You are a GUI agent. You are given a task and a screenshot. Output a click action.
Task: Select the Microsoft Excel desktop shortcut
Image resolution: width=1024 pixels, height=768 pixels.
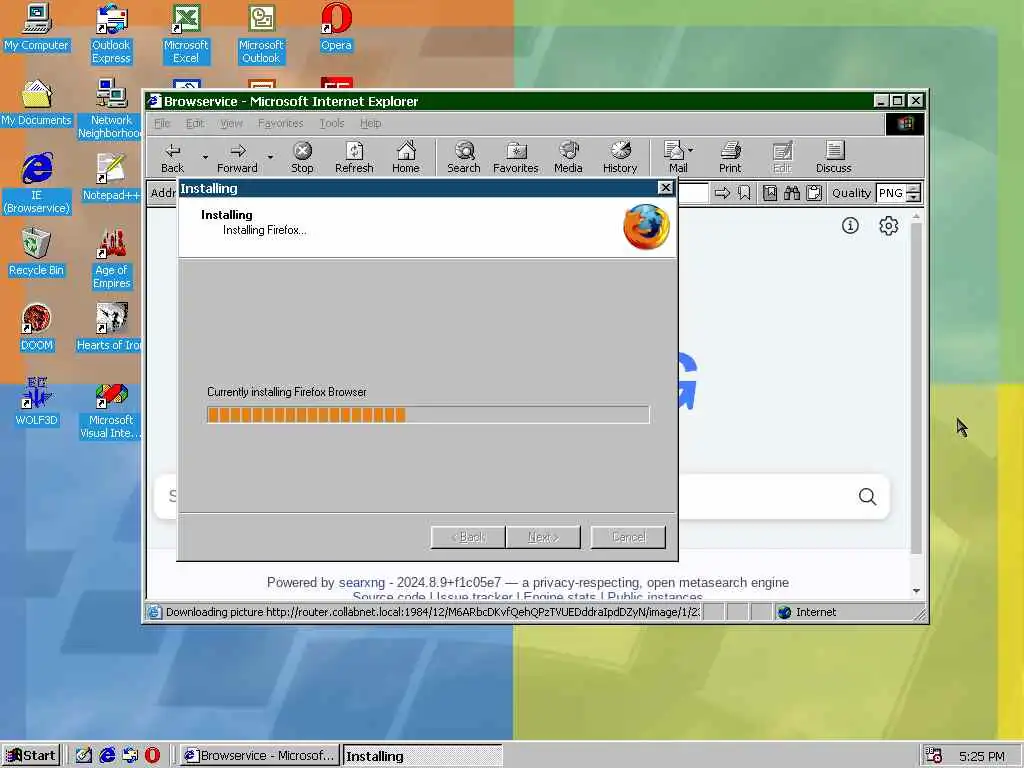point(186,34)
